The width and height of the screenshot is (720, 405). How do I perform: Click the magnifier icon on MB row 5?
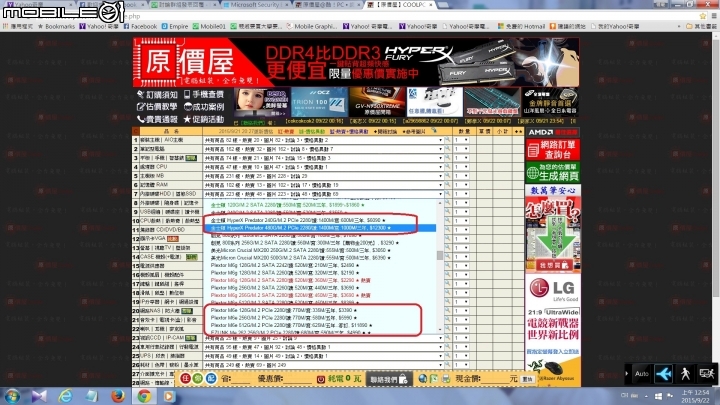(447, 176)
